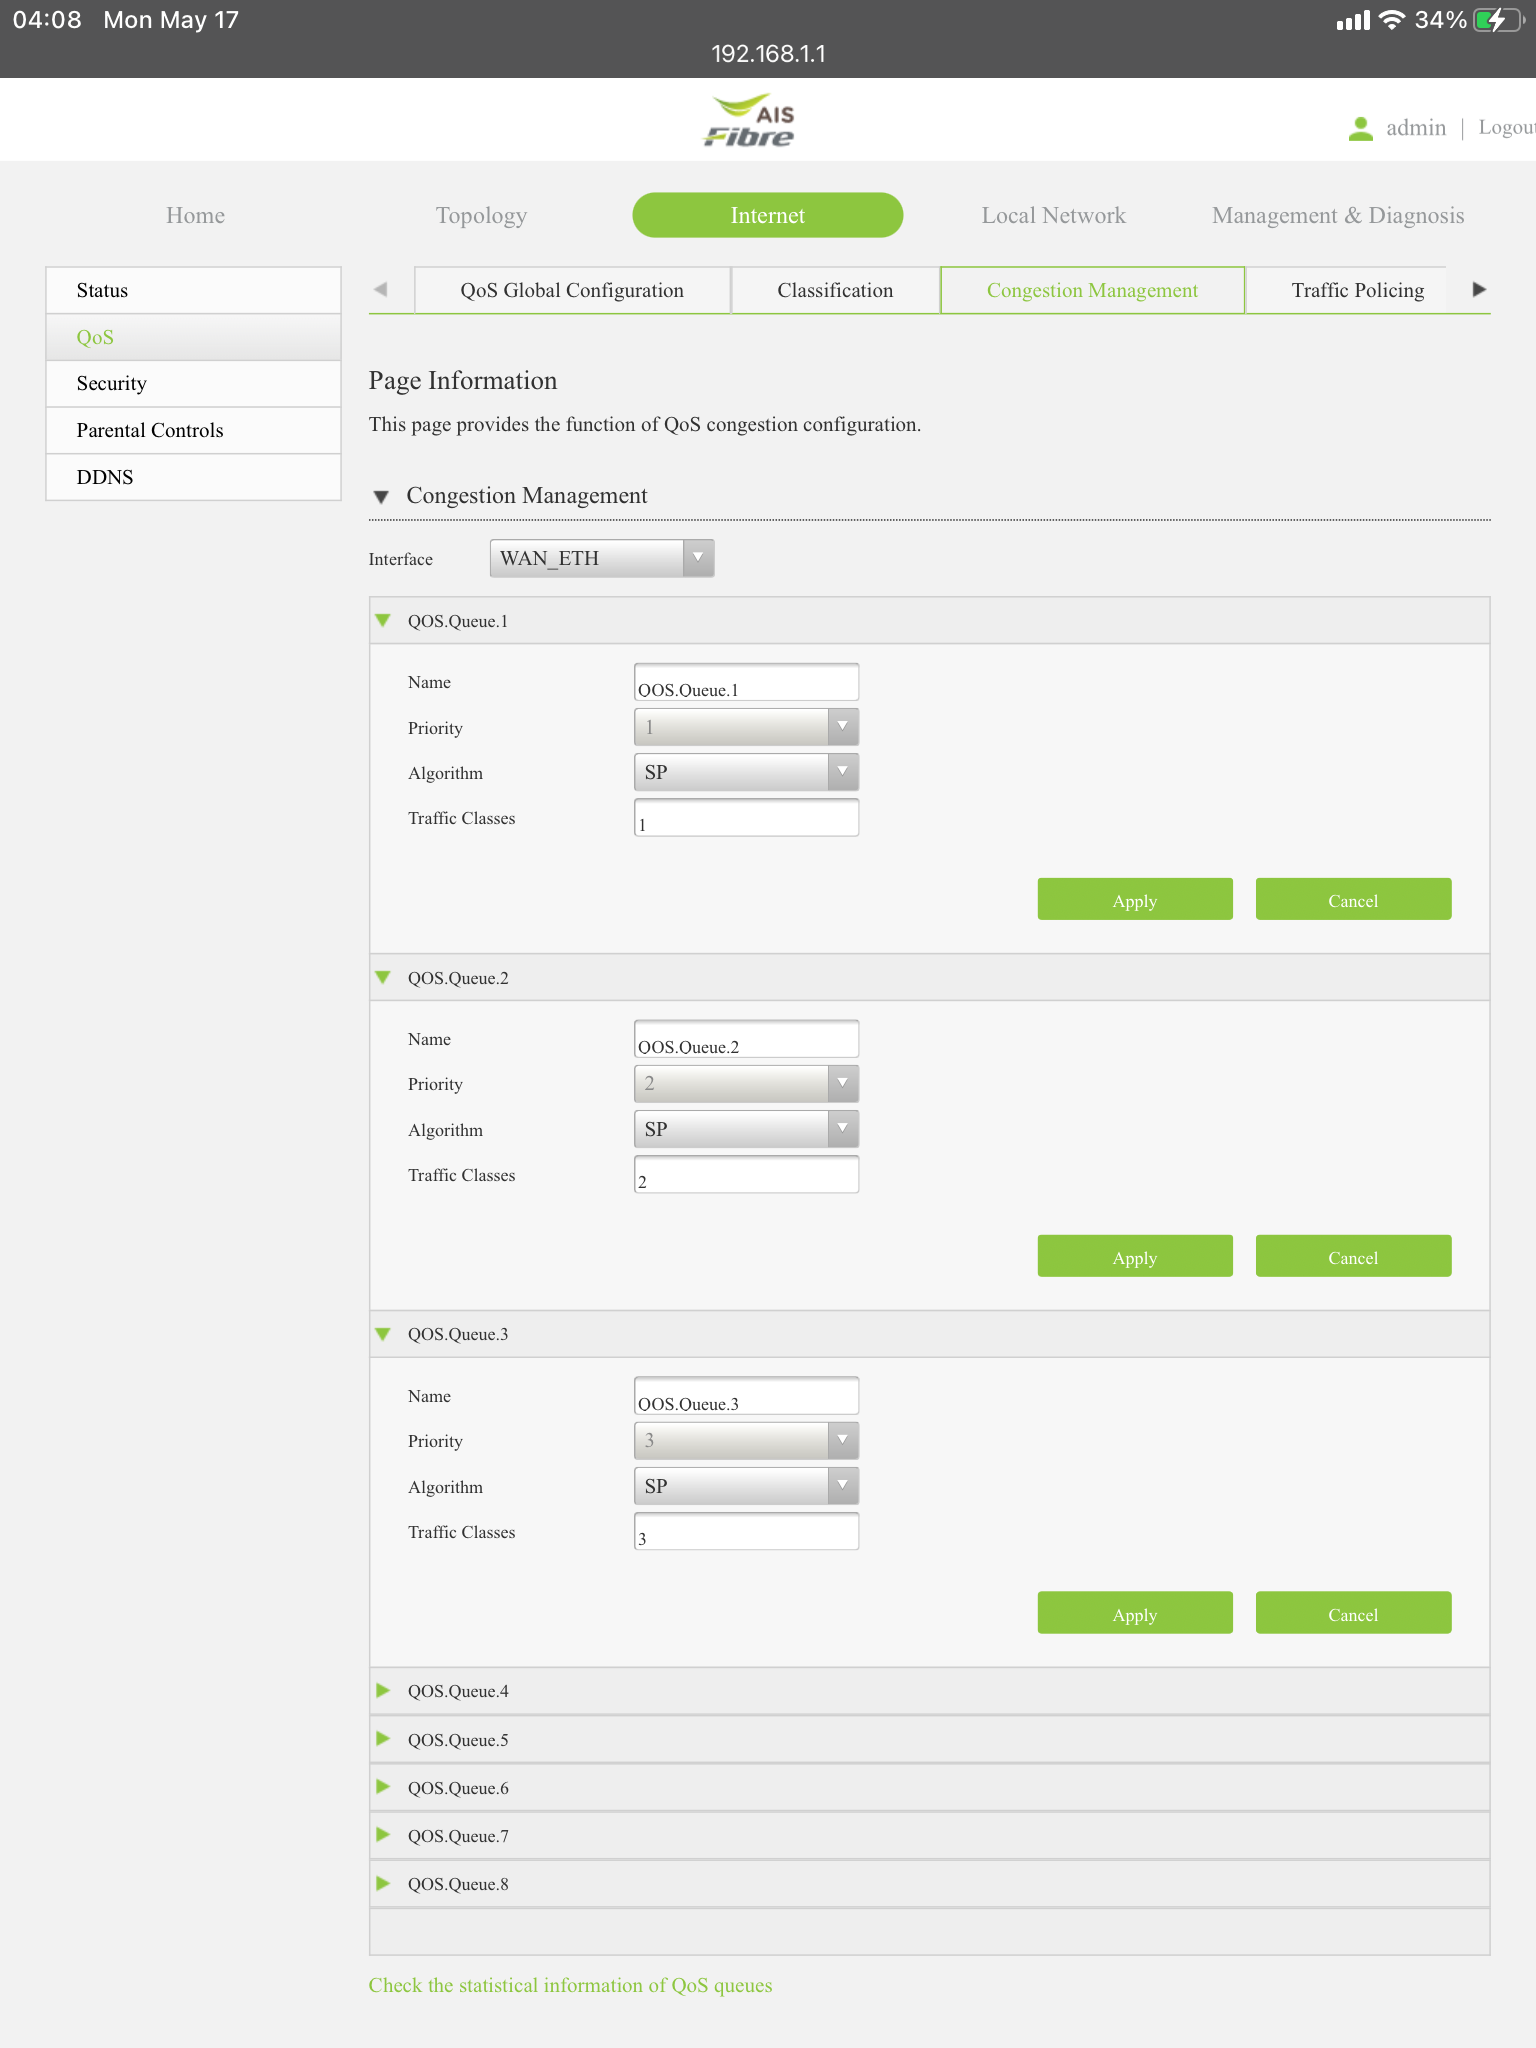Cancel QOS.Queue.3 changes
This screenshot has width=1536, height=2048.
(x=1353, y=1613)
